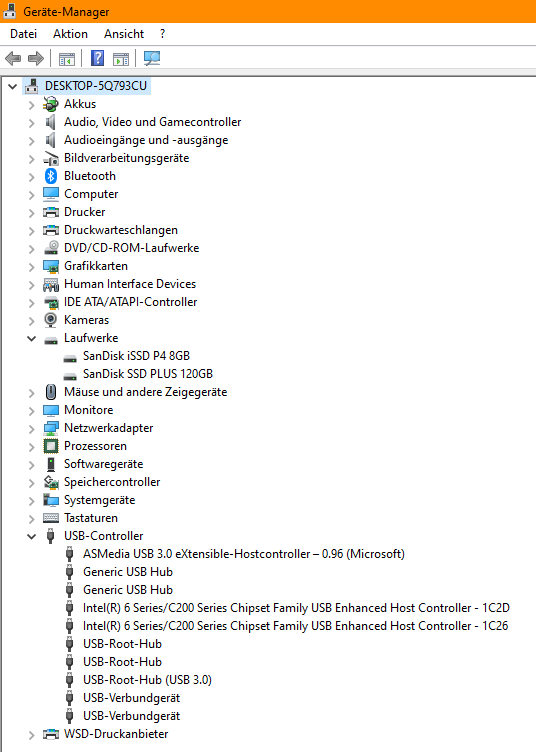536x752 pixels.
Task: Expand the Computer category
Action: (32, 195)
